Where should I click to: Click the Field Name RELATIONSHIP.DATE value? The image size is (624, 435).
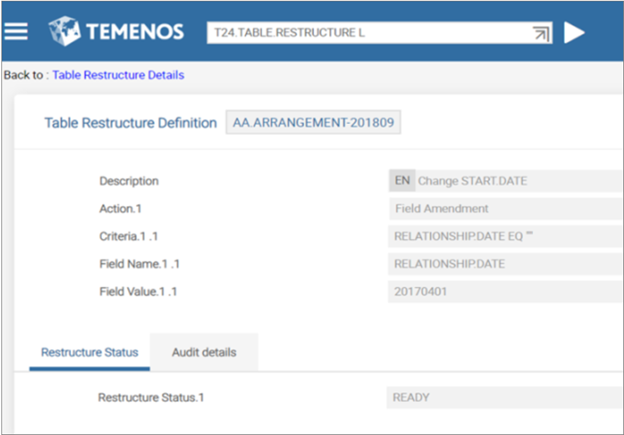(x=503, y=265)
